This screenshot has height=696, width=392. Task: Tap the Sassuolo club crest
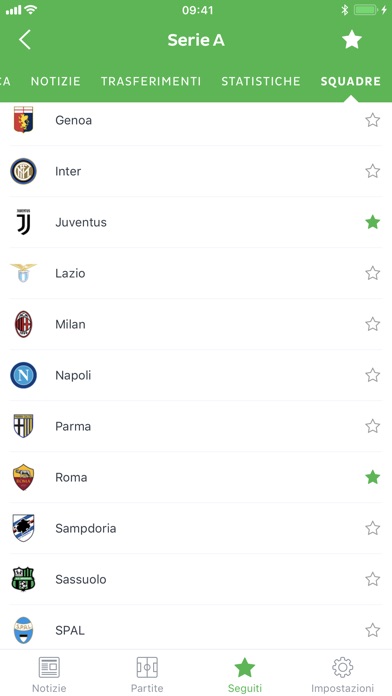click(x=24, y=579)
